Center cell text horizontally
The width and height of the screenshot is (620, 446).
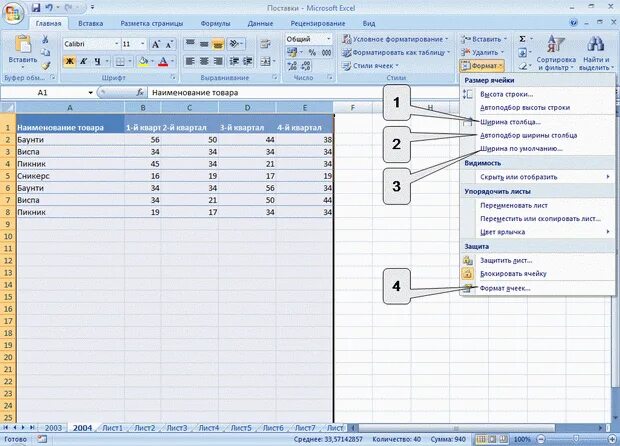(x=204, y=61)
